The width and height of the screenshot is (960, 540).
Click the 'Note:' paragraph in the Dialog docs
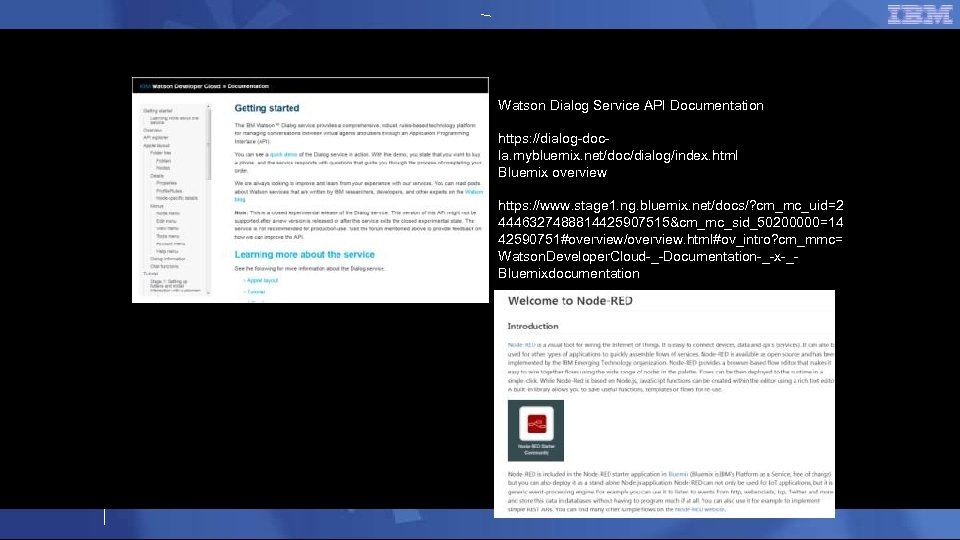358,225
